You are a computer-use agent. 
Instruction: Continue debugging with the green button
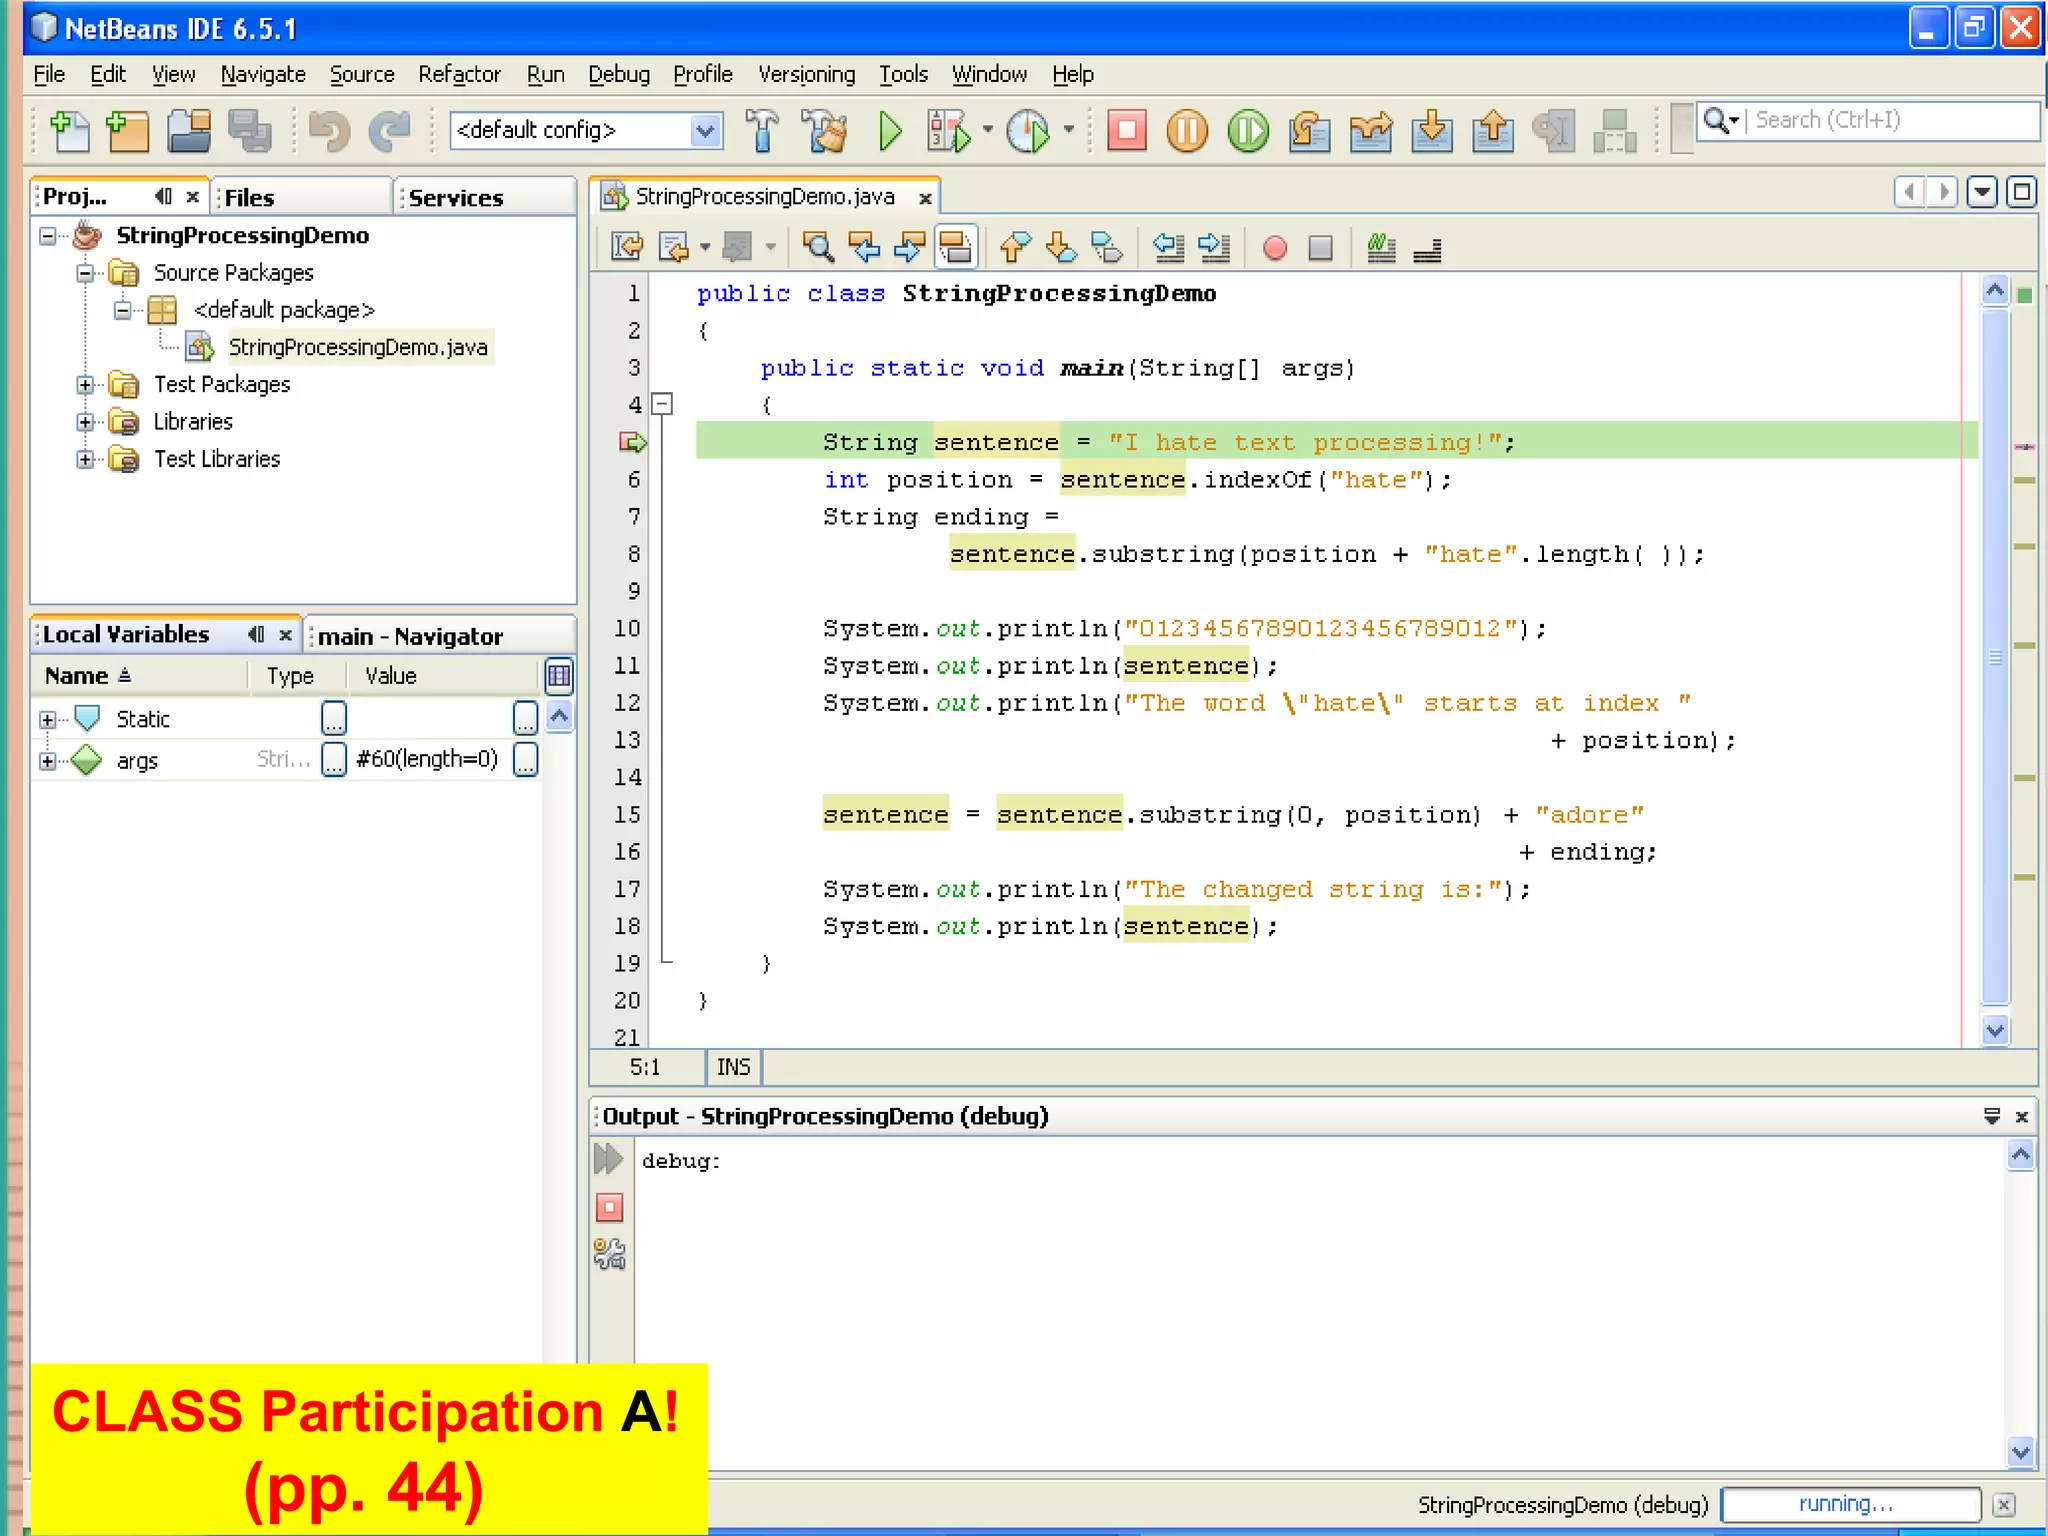click(x=1248, y=131)
